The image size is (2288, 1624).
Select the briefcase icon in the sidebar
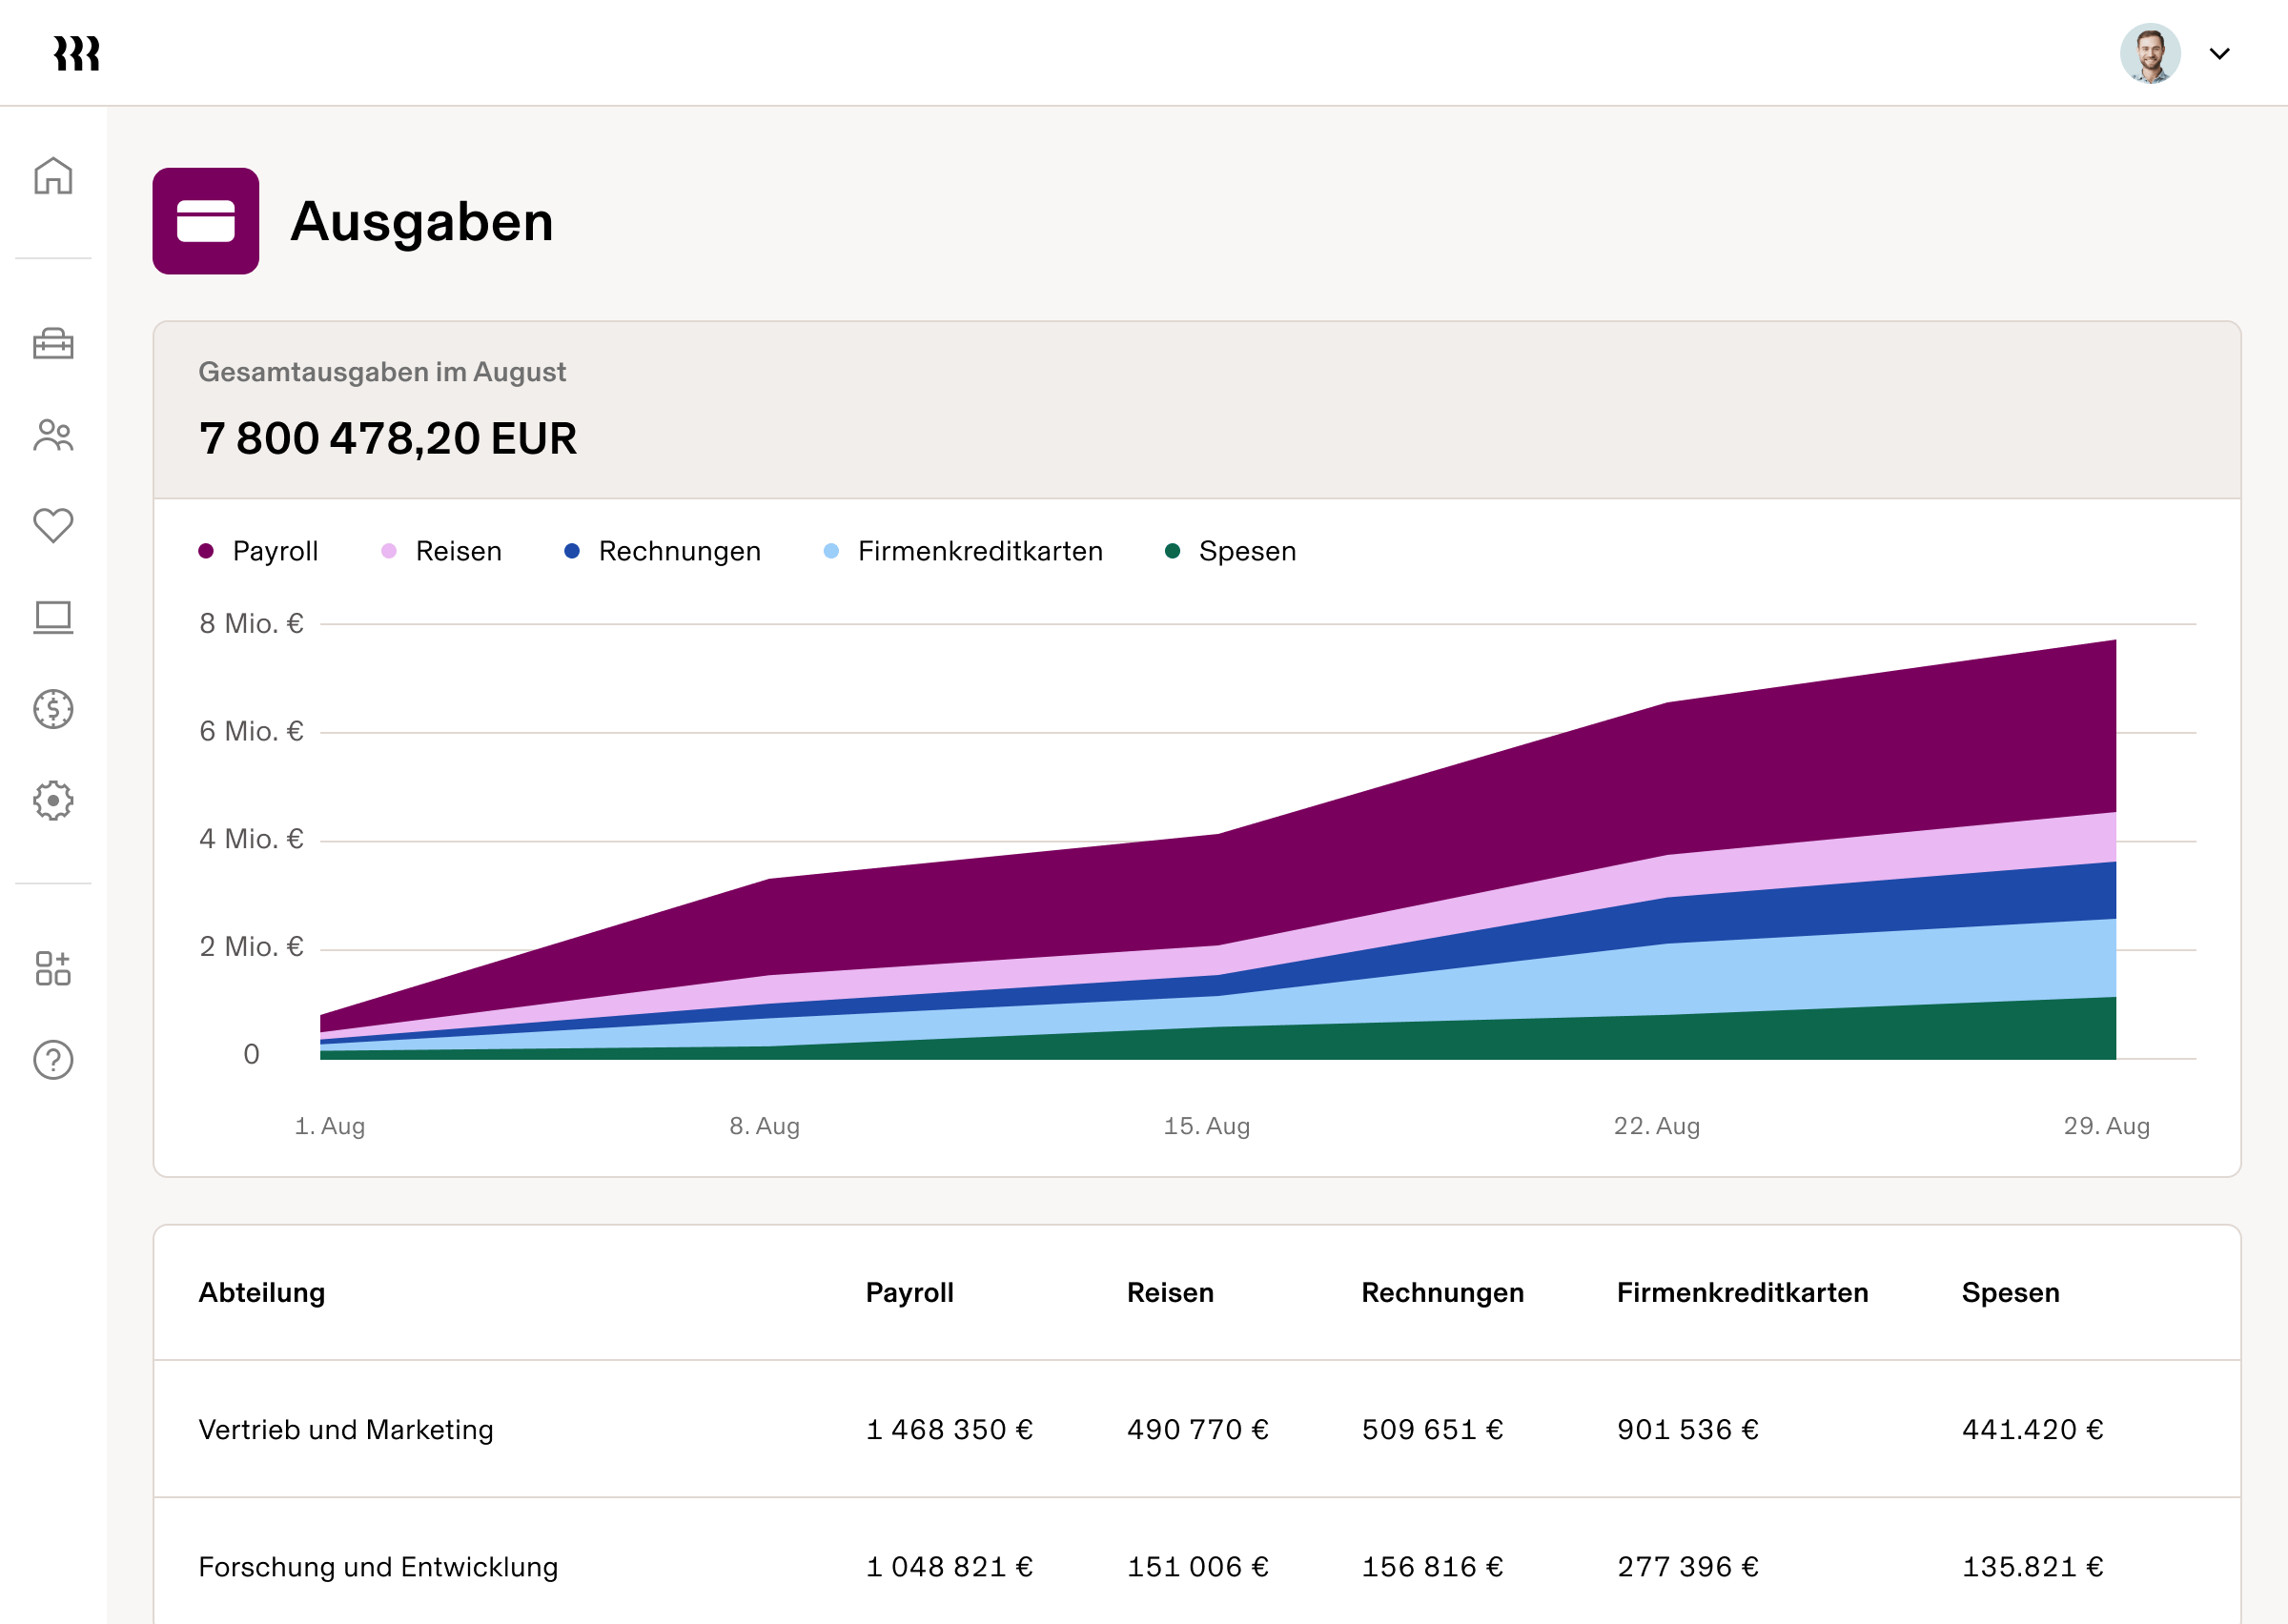53,344
